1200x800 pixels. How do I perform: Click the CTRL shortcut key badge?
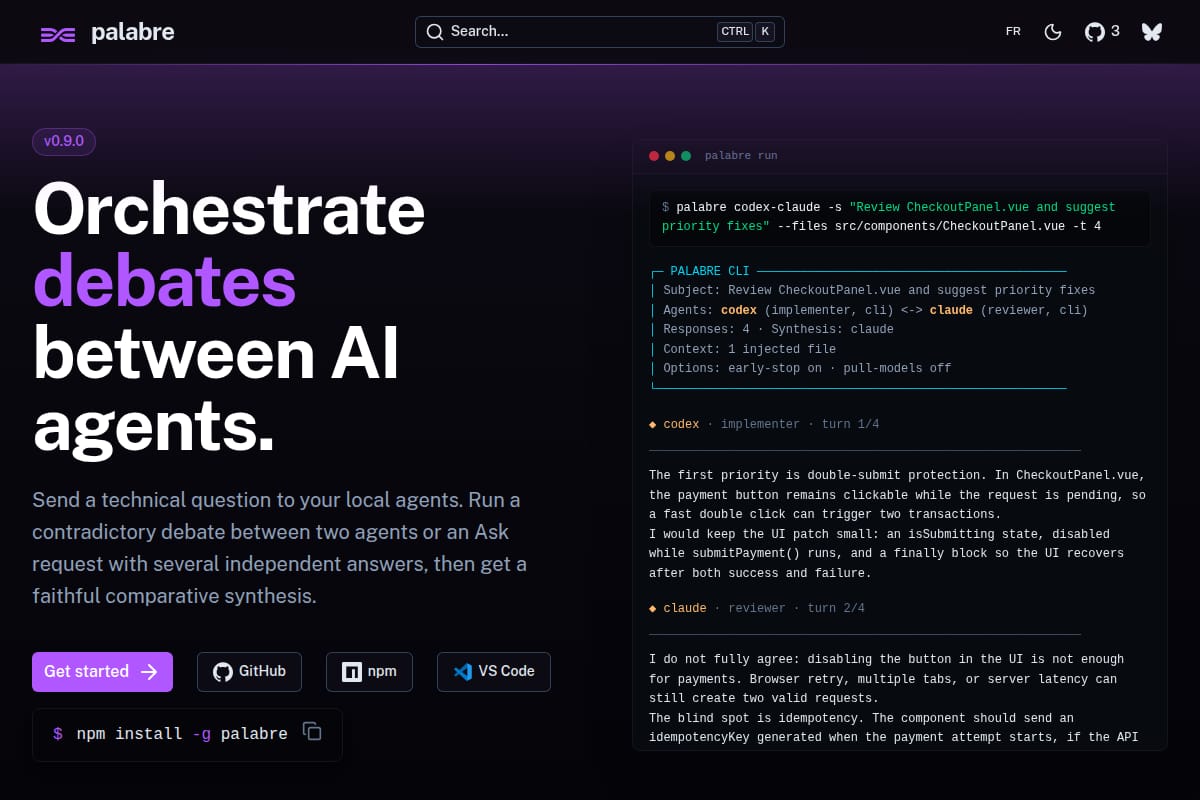tap(735, 32)
